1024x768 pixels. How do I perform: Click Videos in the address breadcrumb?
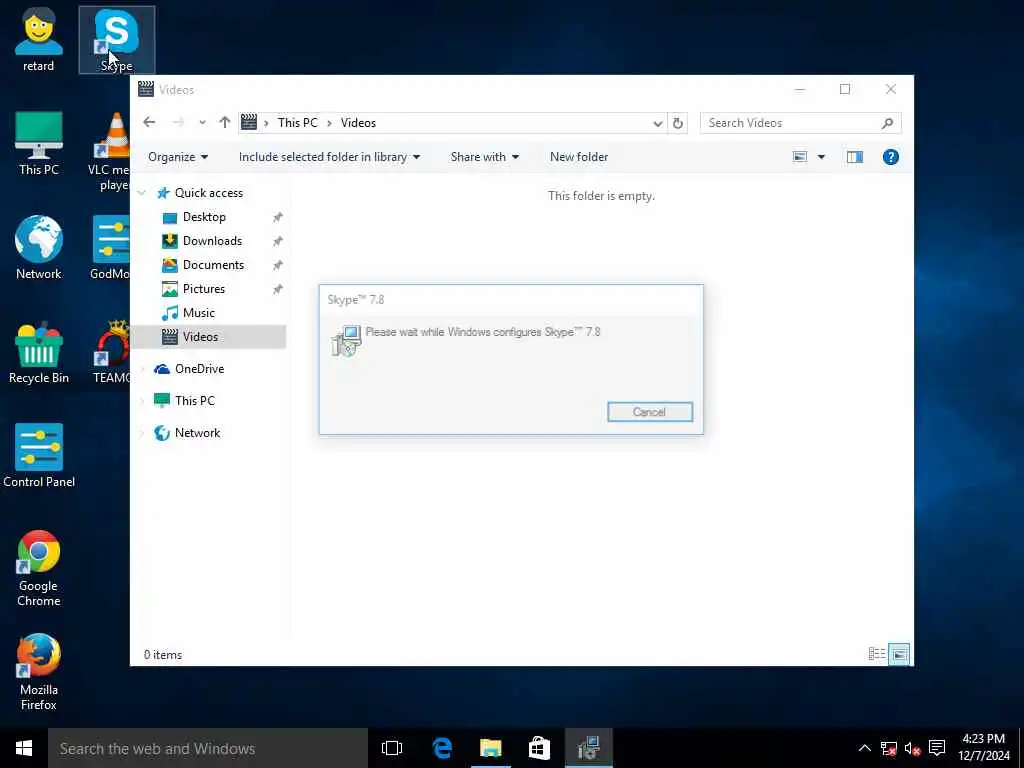click(x=358, y=123)
